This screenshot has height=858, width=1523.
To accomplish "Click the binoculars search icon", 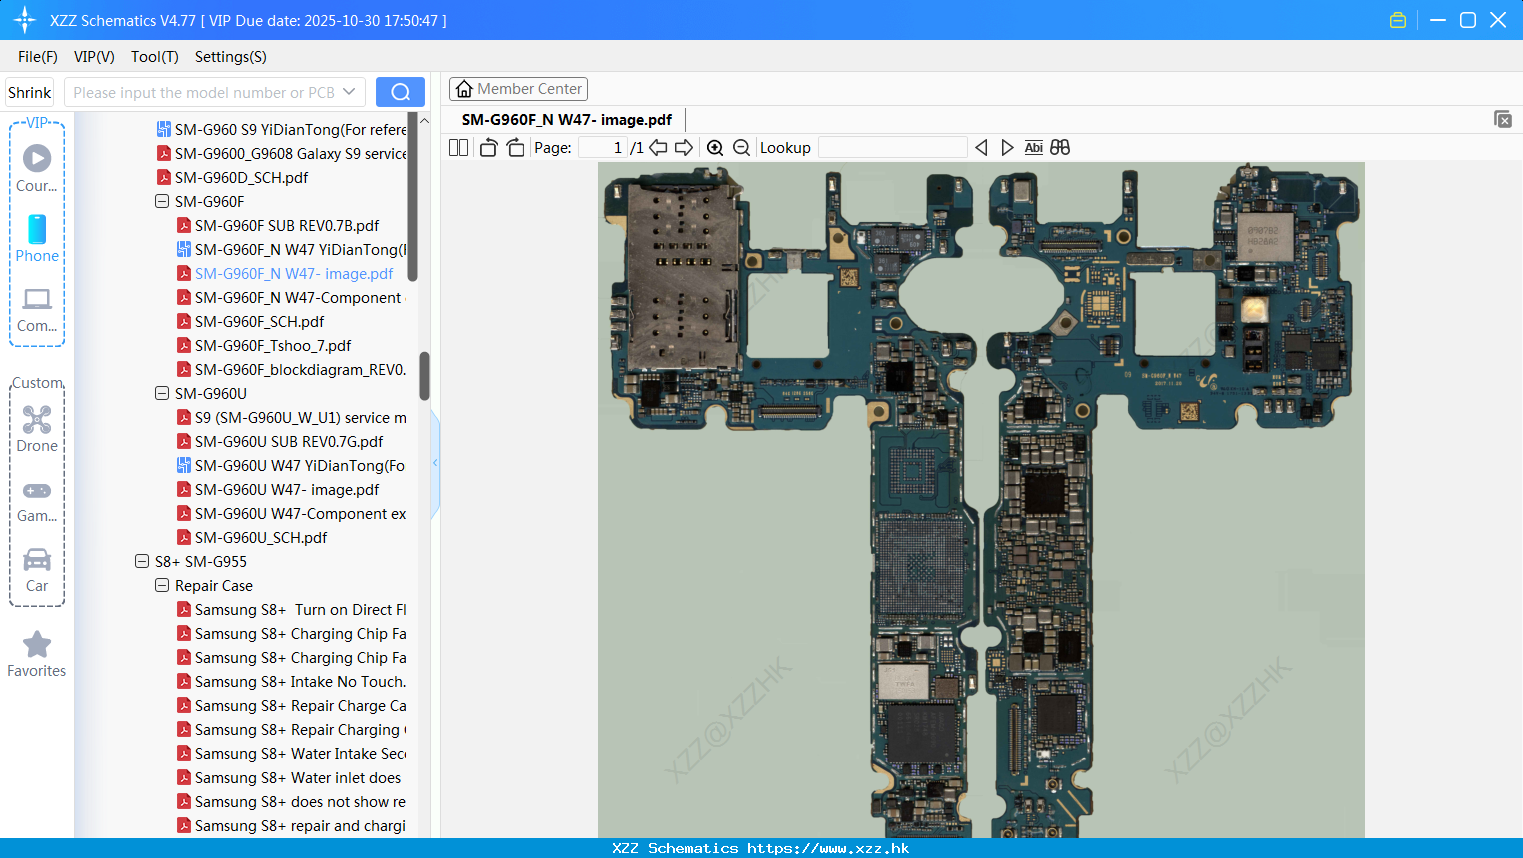I will 1060,147.
